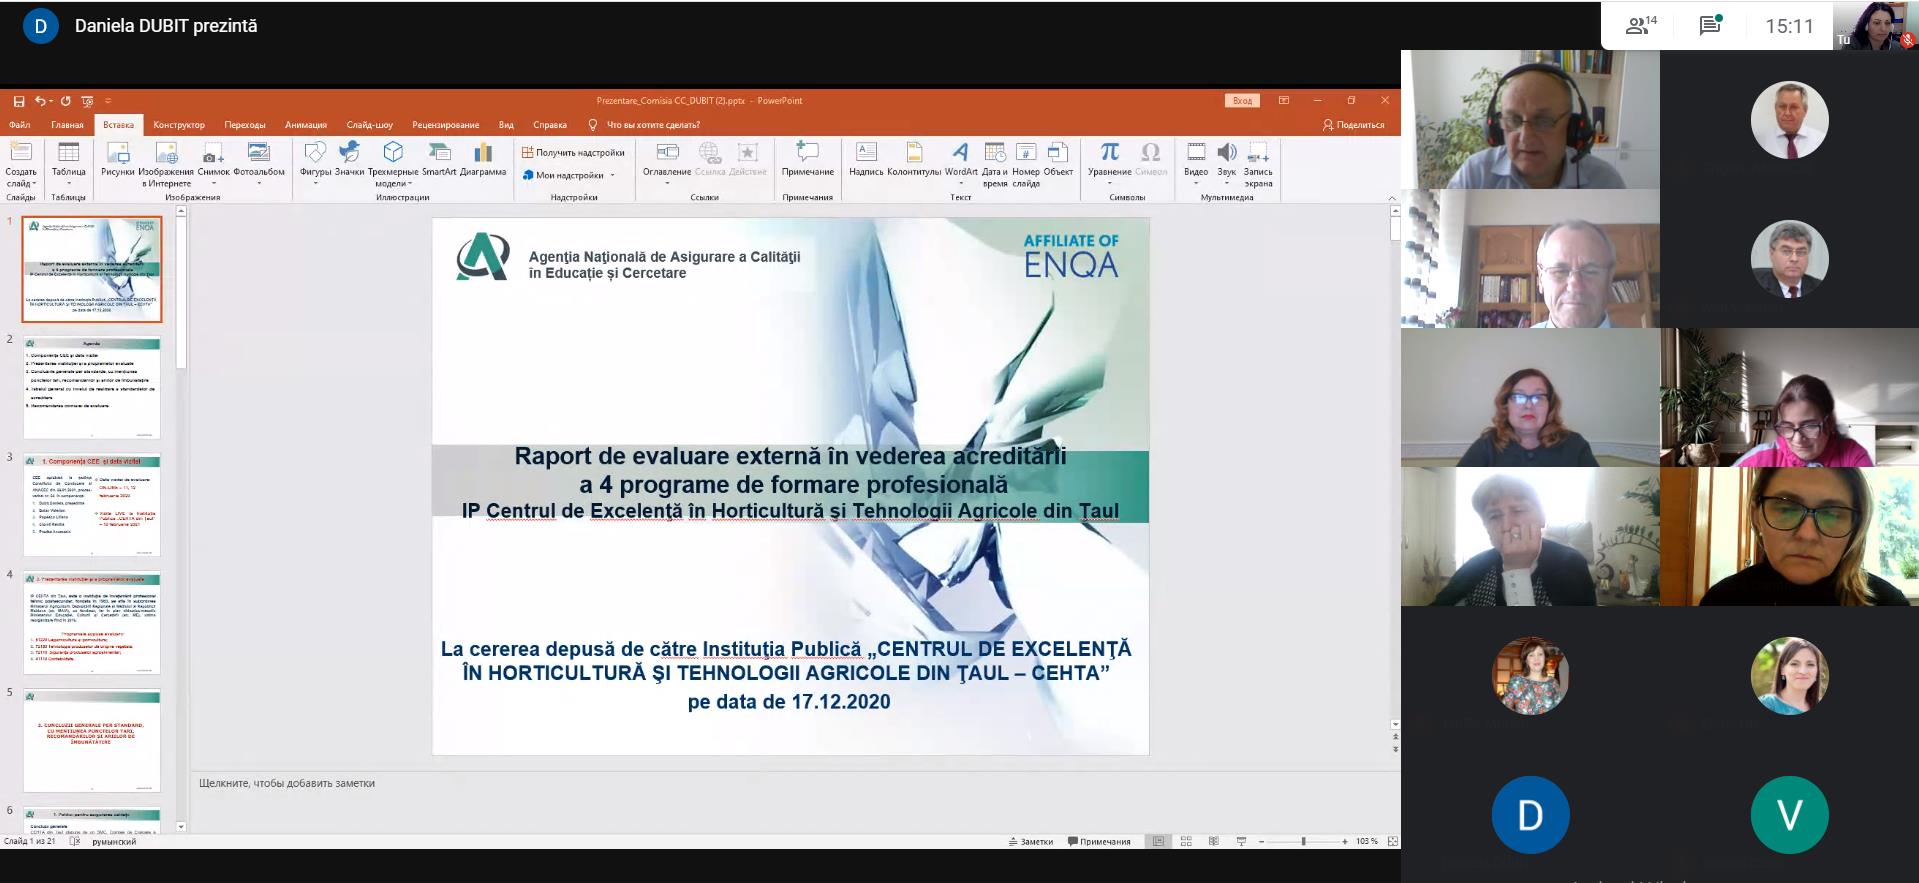Insert a Диаграмма chart

[x=483, y=160]
